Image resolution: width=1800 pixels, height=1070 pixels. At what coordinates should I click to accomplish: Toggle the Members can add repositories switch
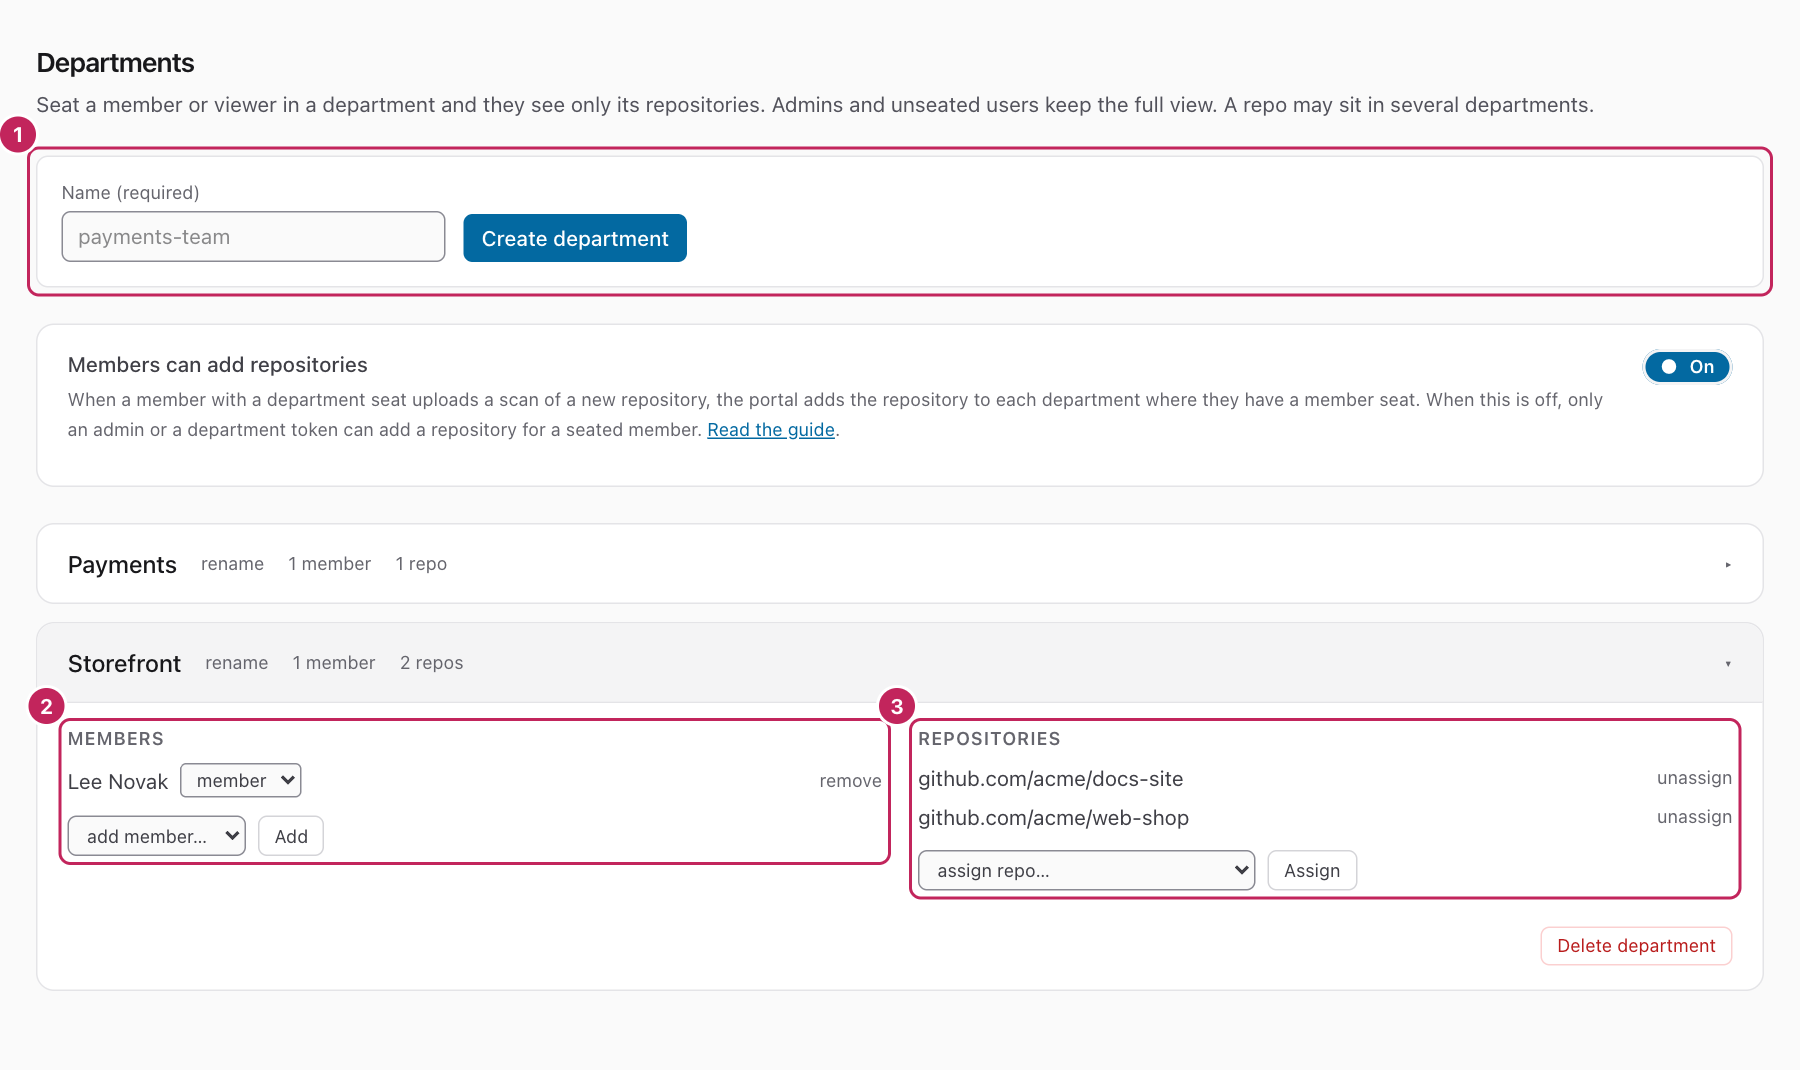(1687, 367)
